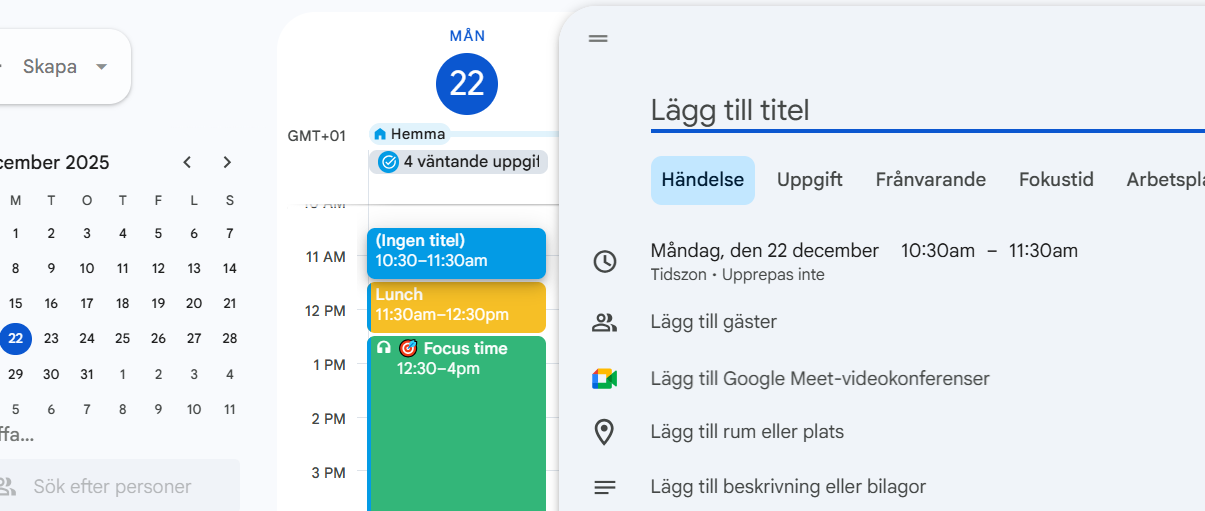
Task: Click the description lines icon
Action: (604, 487)
